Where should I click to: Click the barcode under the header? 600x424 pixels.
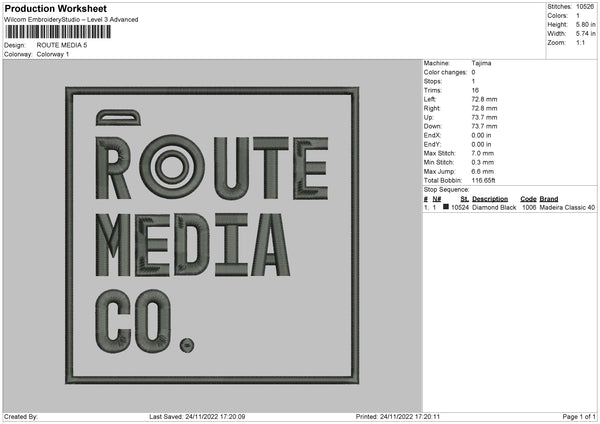(x=58, y=32)
